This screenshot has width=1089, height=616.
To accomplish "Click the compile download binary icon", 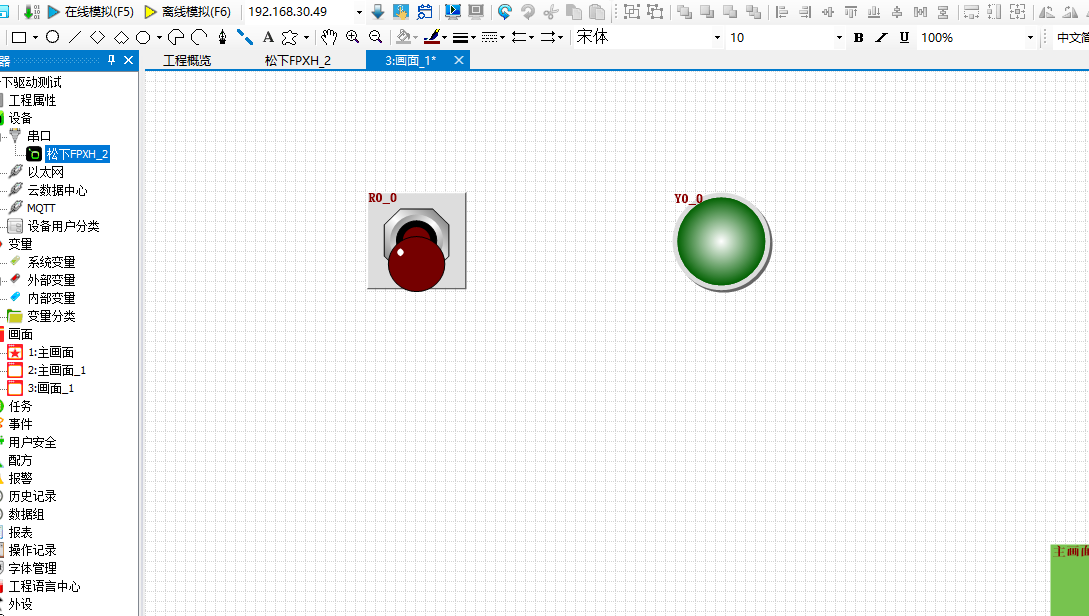I will (x=31, y=12).
